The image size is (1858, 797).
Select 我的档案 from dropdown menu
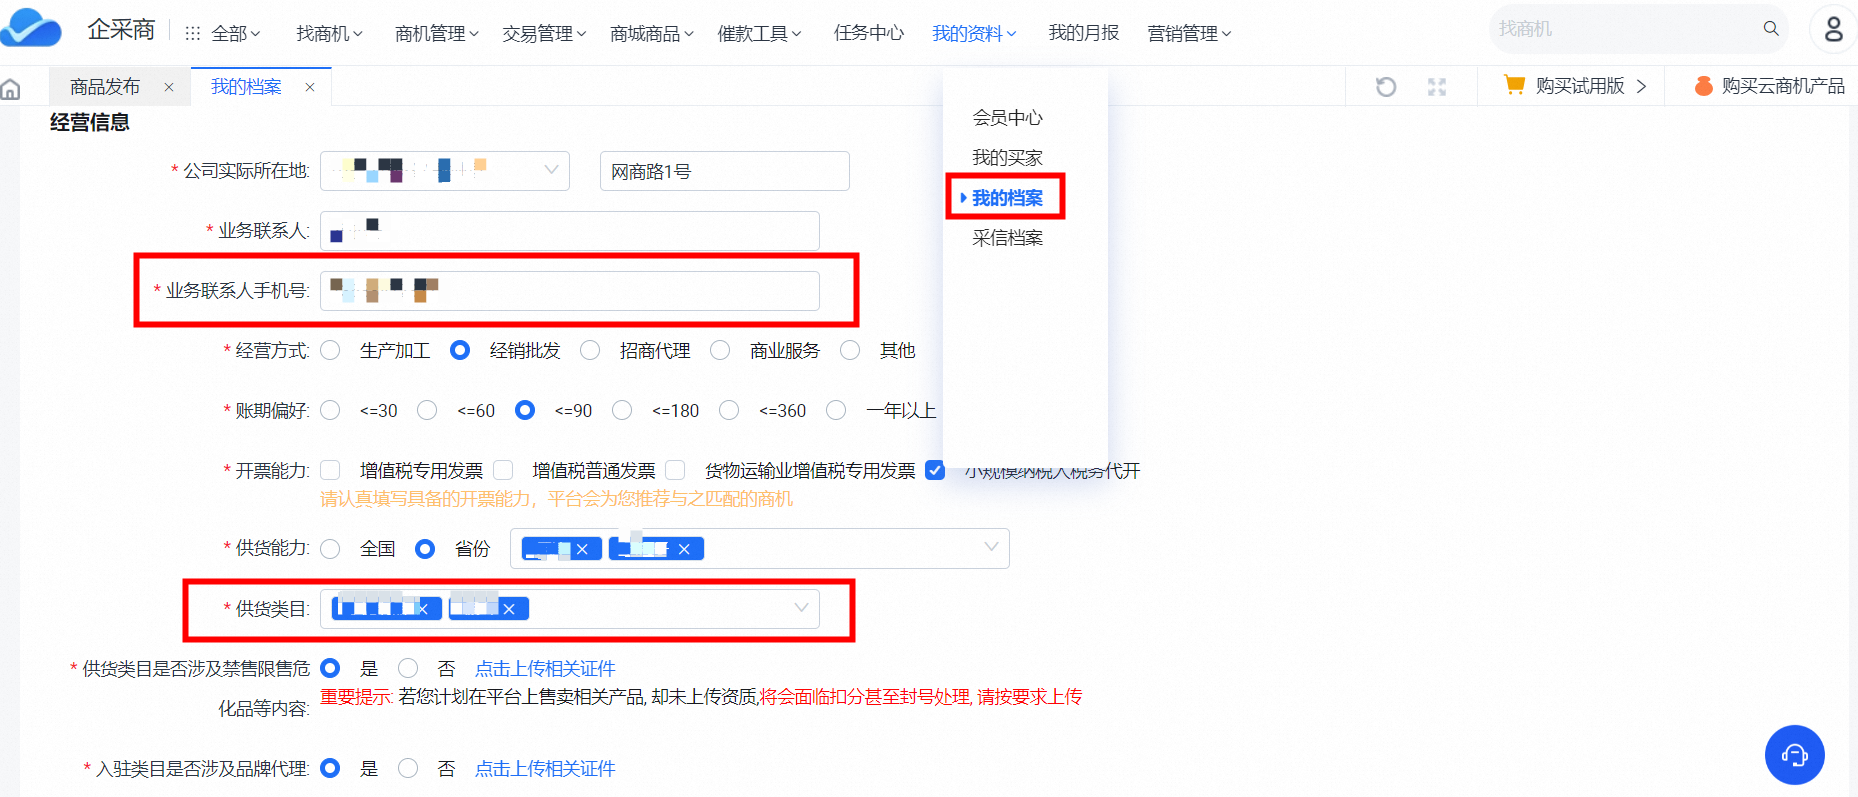(x=1007, y=198)
